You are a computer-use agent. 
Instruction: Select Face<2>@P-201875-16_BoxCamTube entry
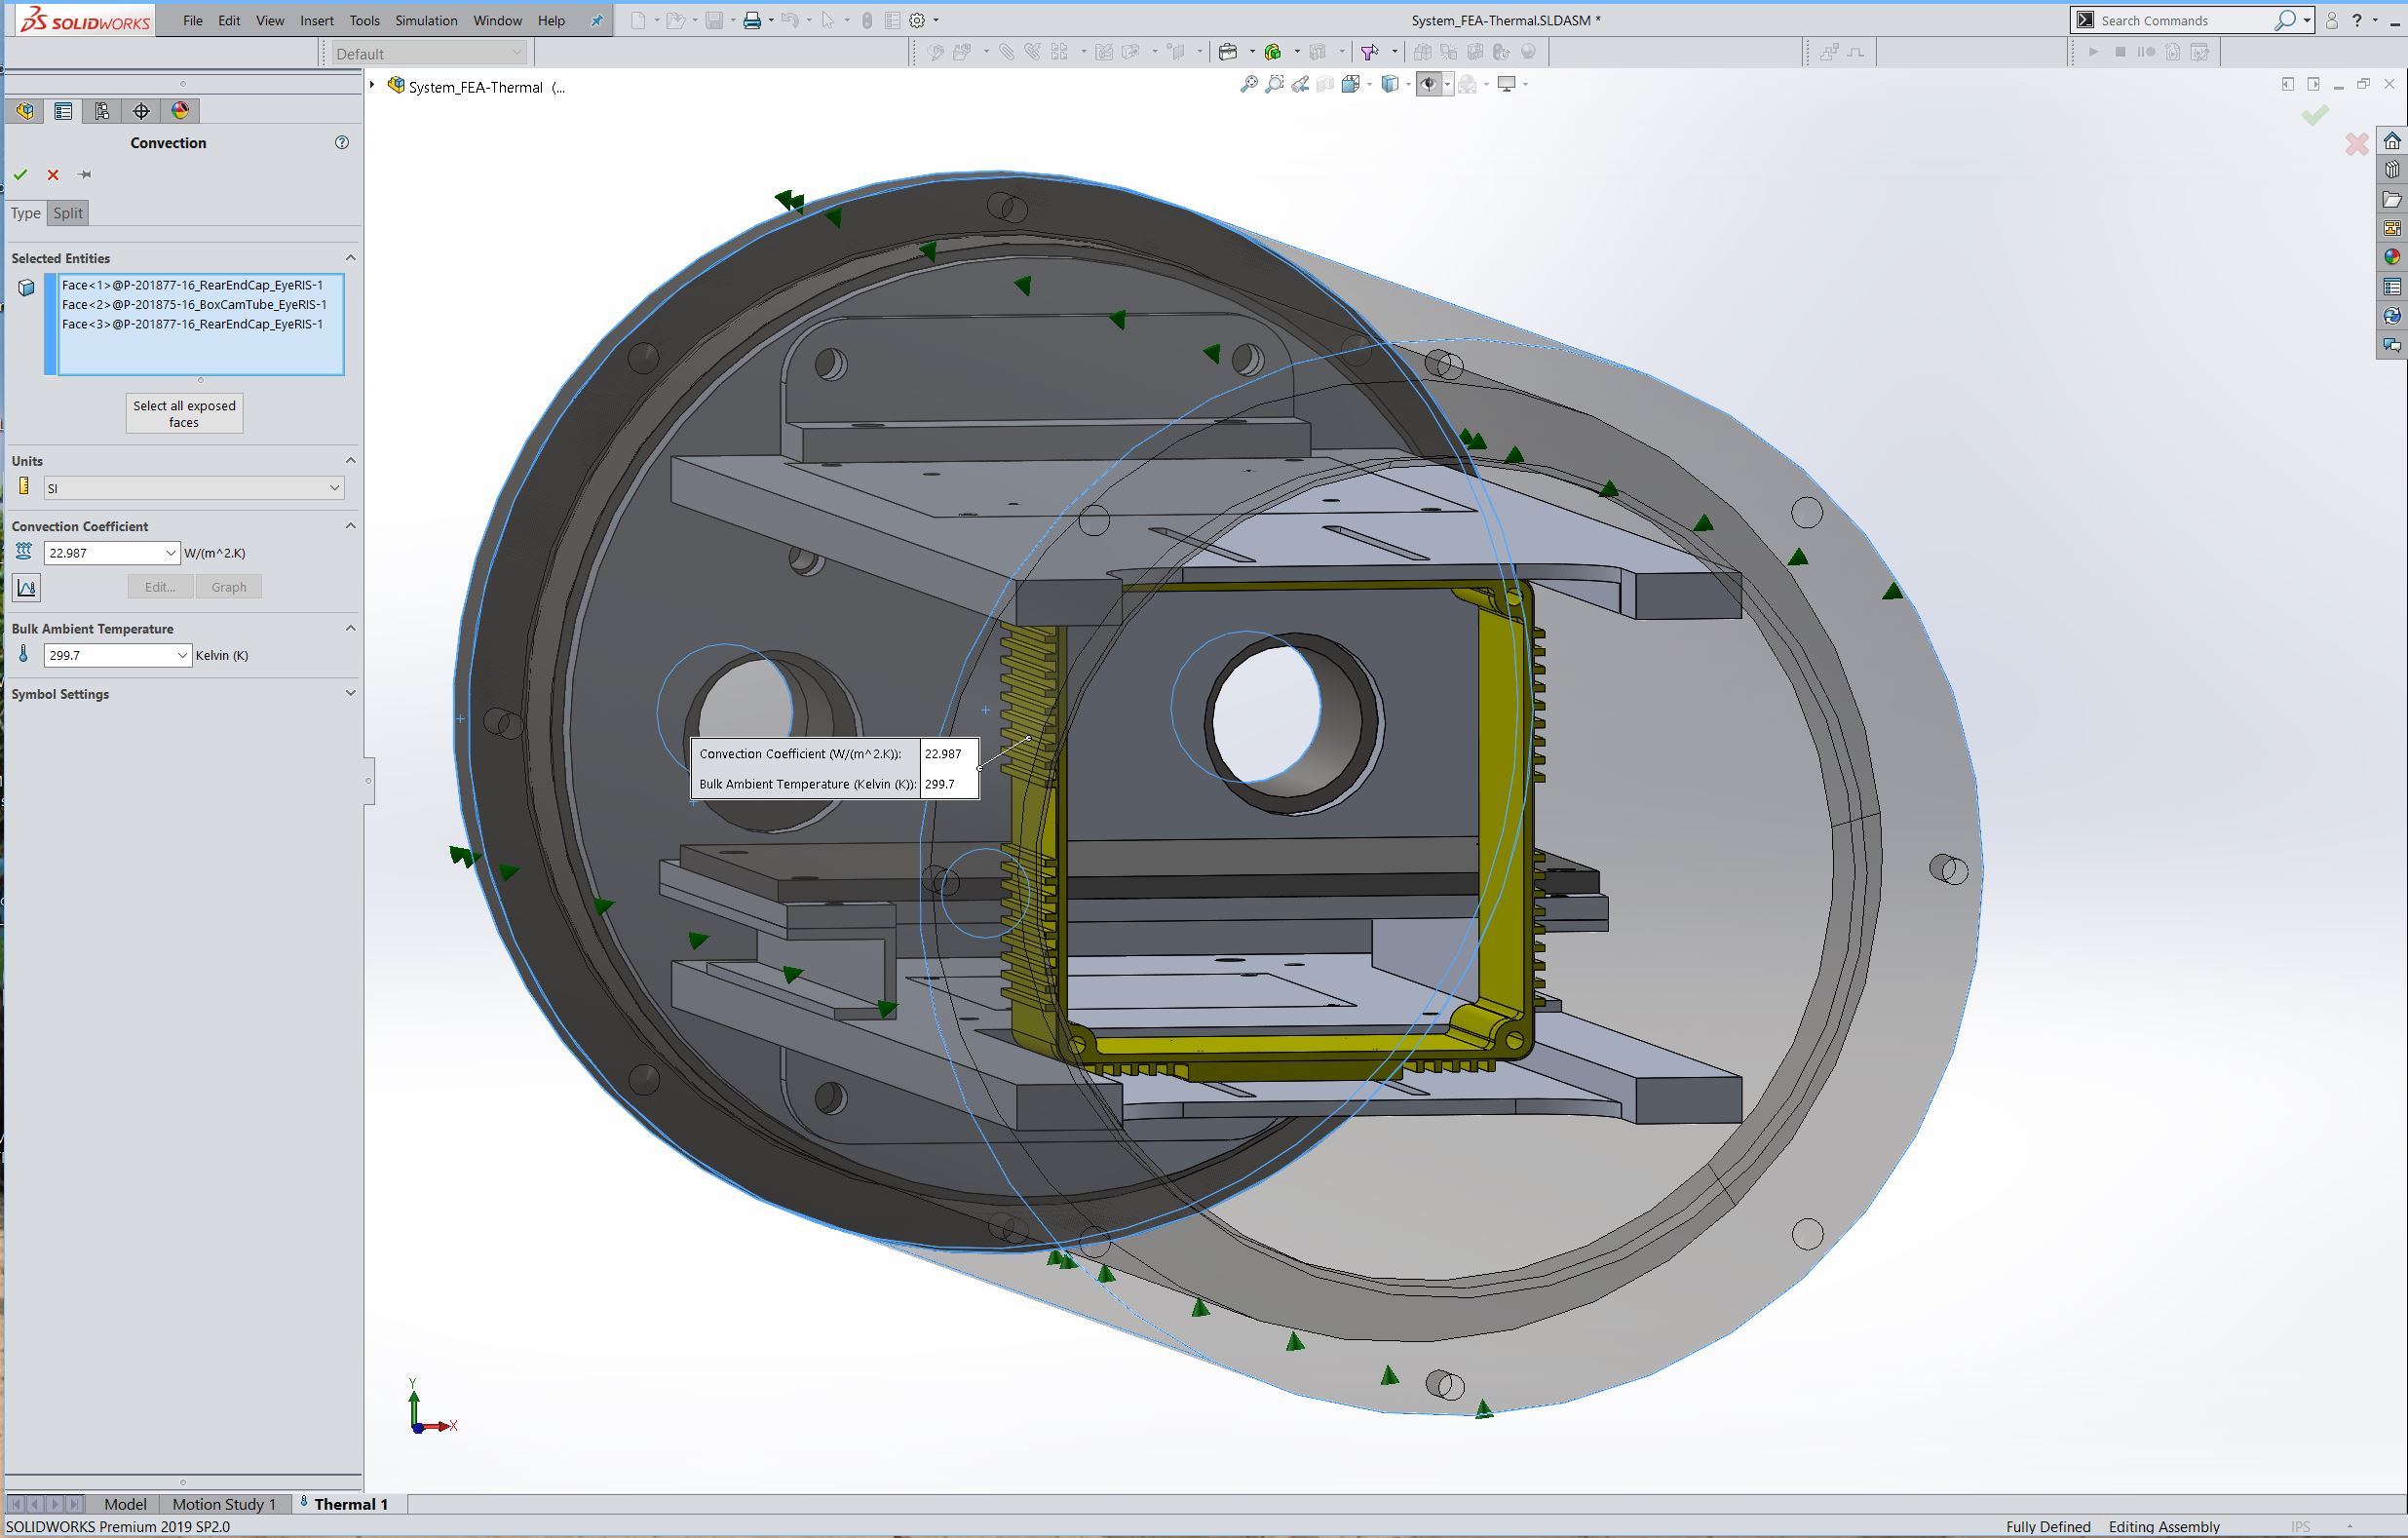(194, 305)
